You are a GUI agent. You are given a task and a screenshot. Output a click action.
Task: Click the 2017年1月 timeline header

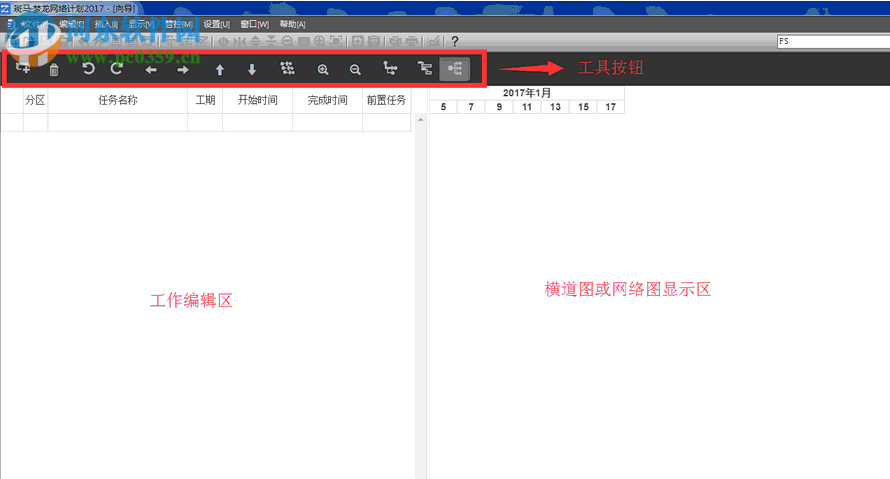(527, 93)
